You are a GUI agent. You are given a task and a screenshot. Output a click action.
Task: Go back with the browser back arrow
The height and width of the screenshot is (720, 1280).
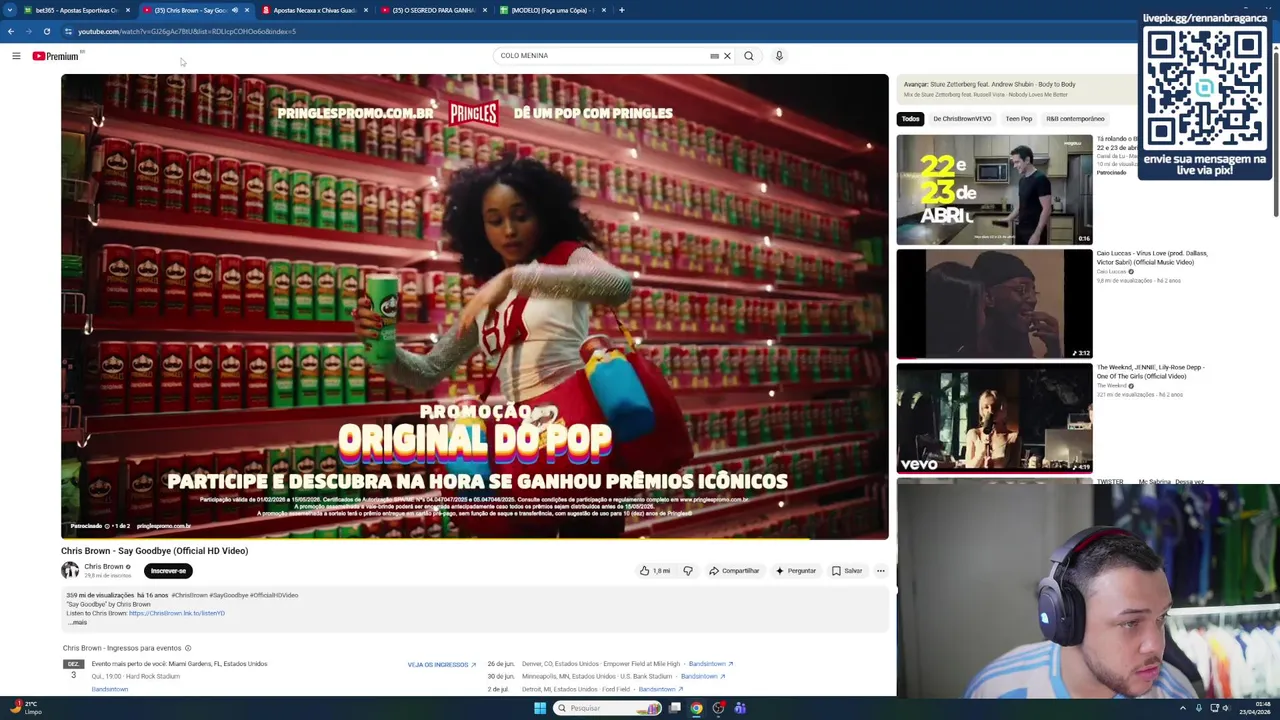pyautogui.click(x=11, y=31)
